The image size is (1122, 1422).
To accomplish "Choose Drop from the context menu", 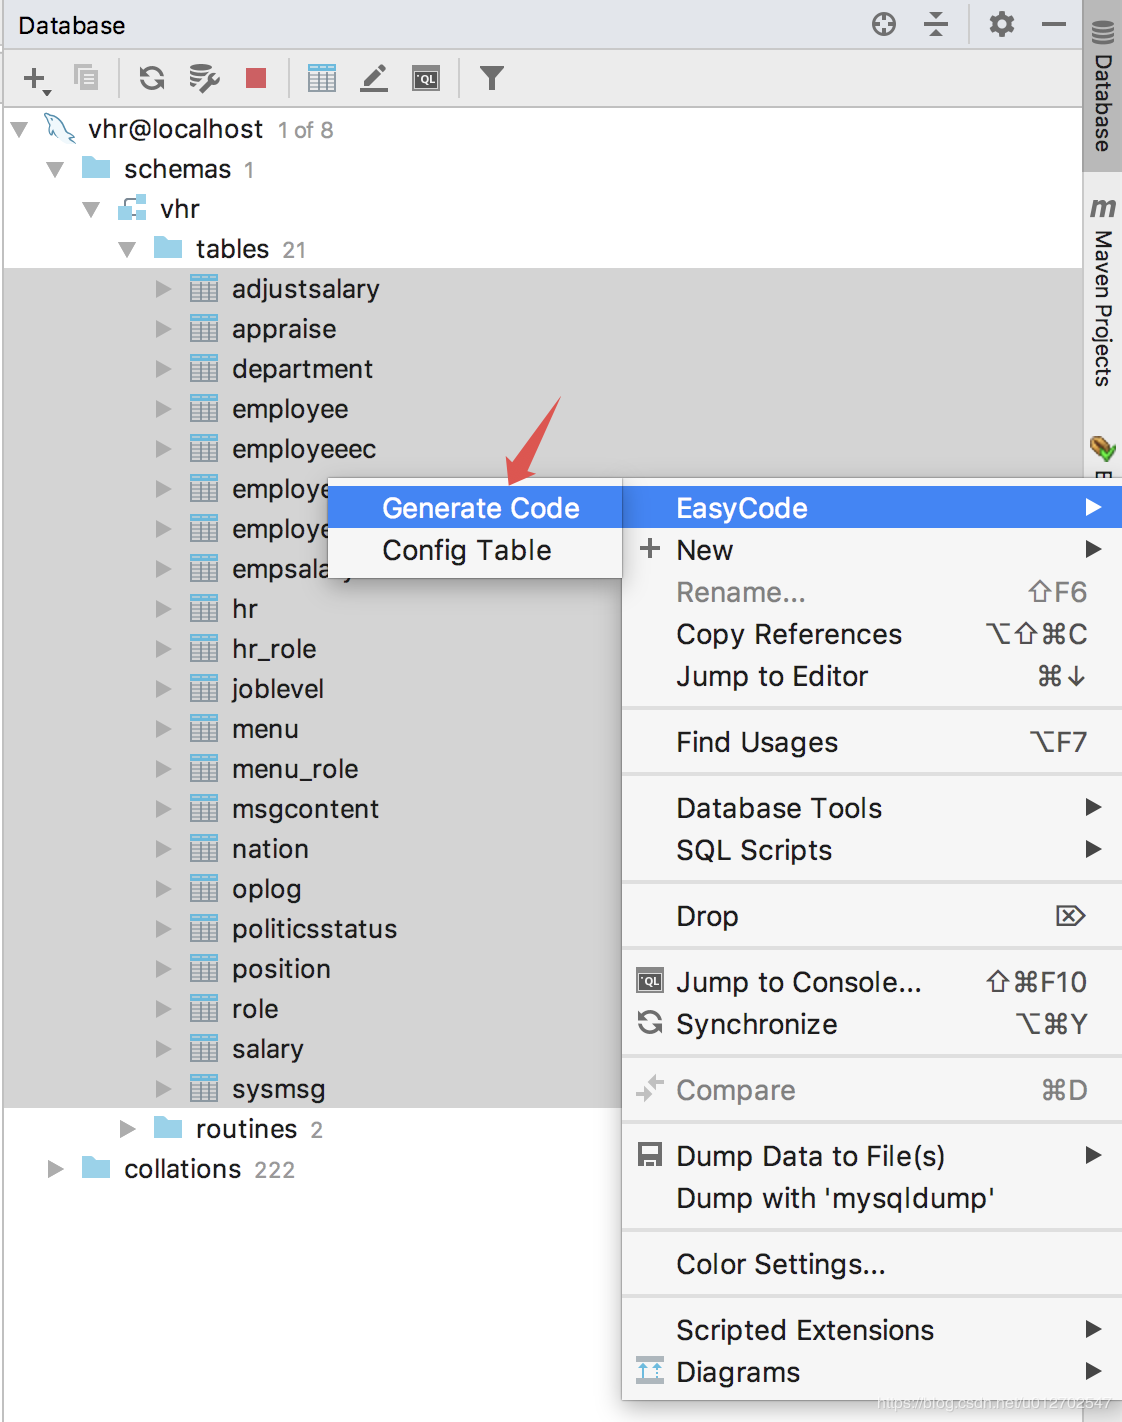I will [707, 915].
